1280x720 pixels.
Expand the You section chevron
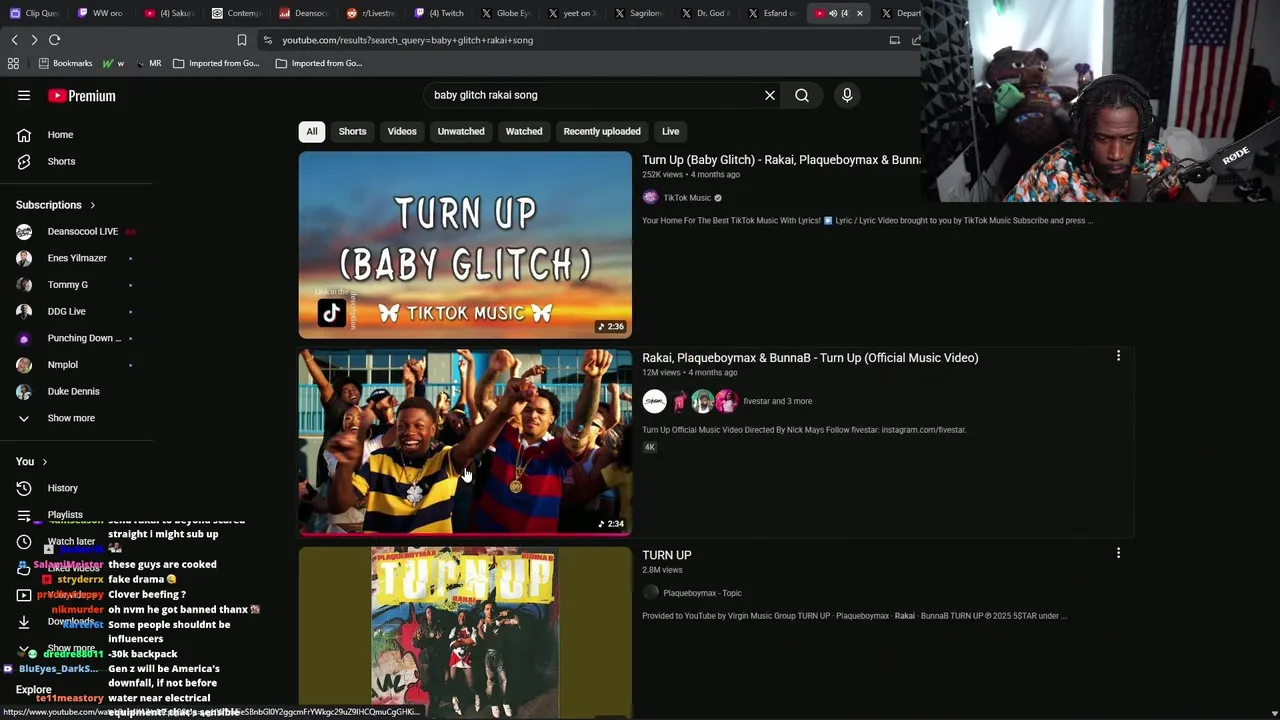44,462
